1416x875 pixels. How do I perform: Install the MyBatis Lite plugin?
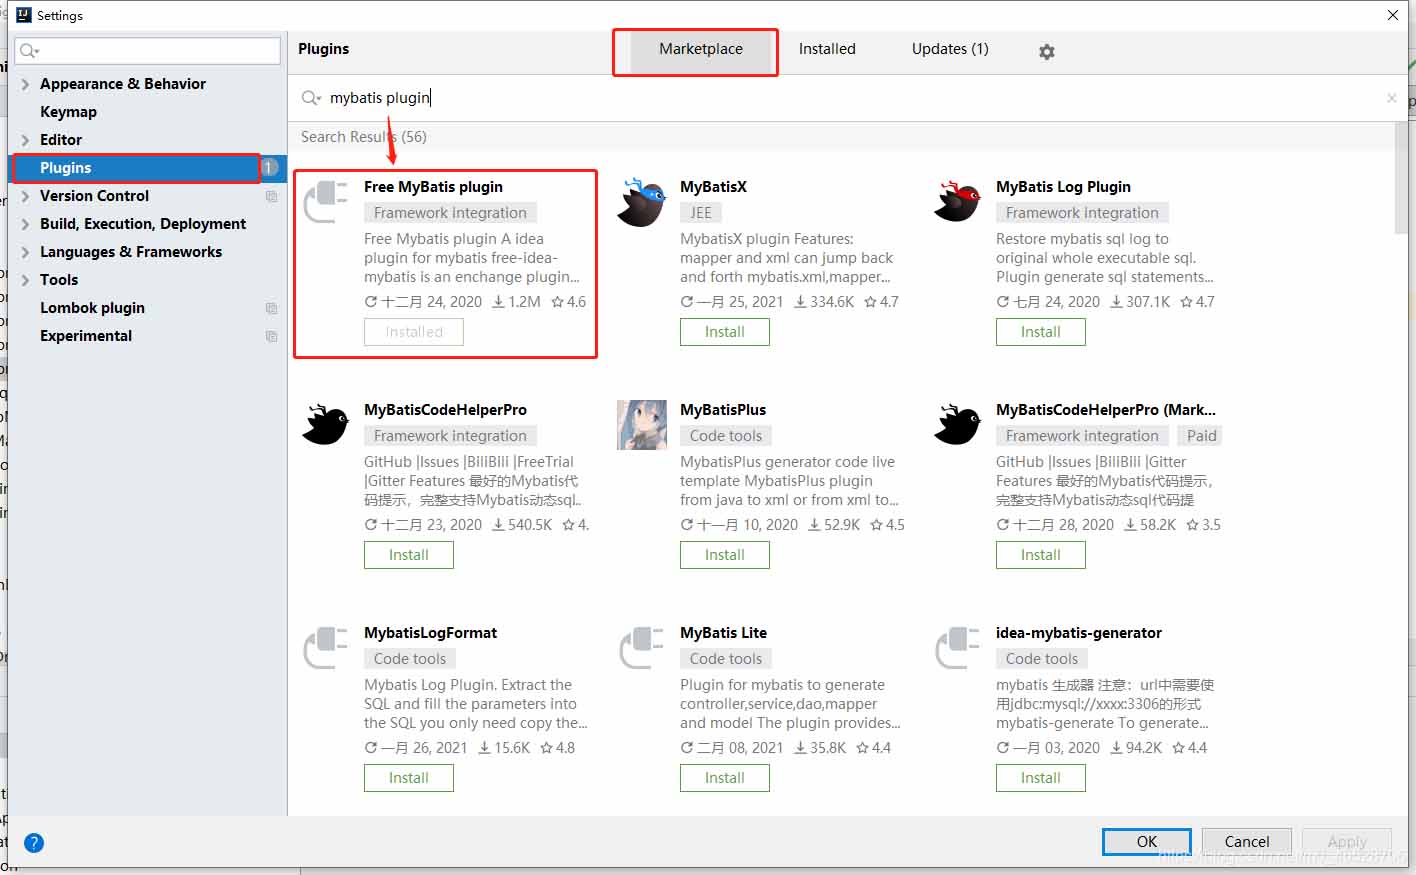pos(725,778)
